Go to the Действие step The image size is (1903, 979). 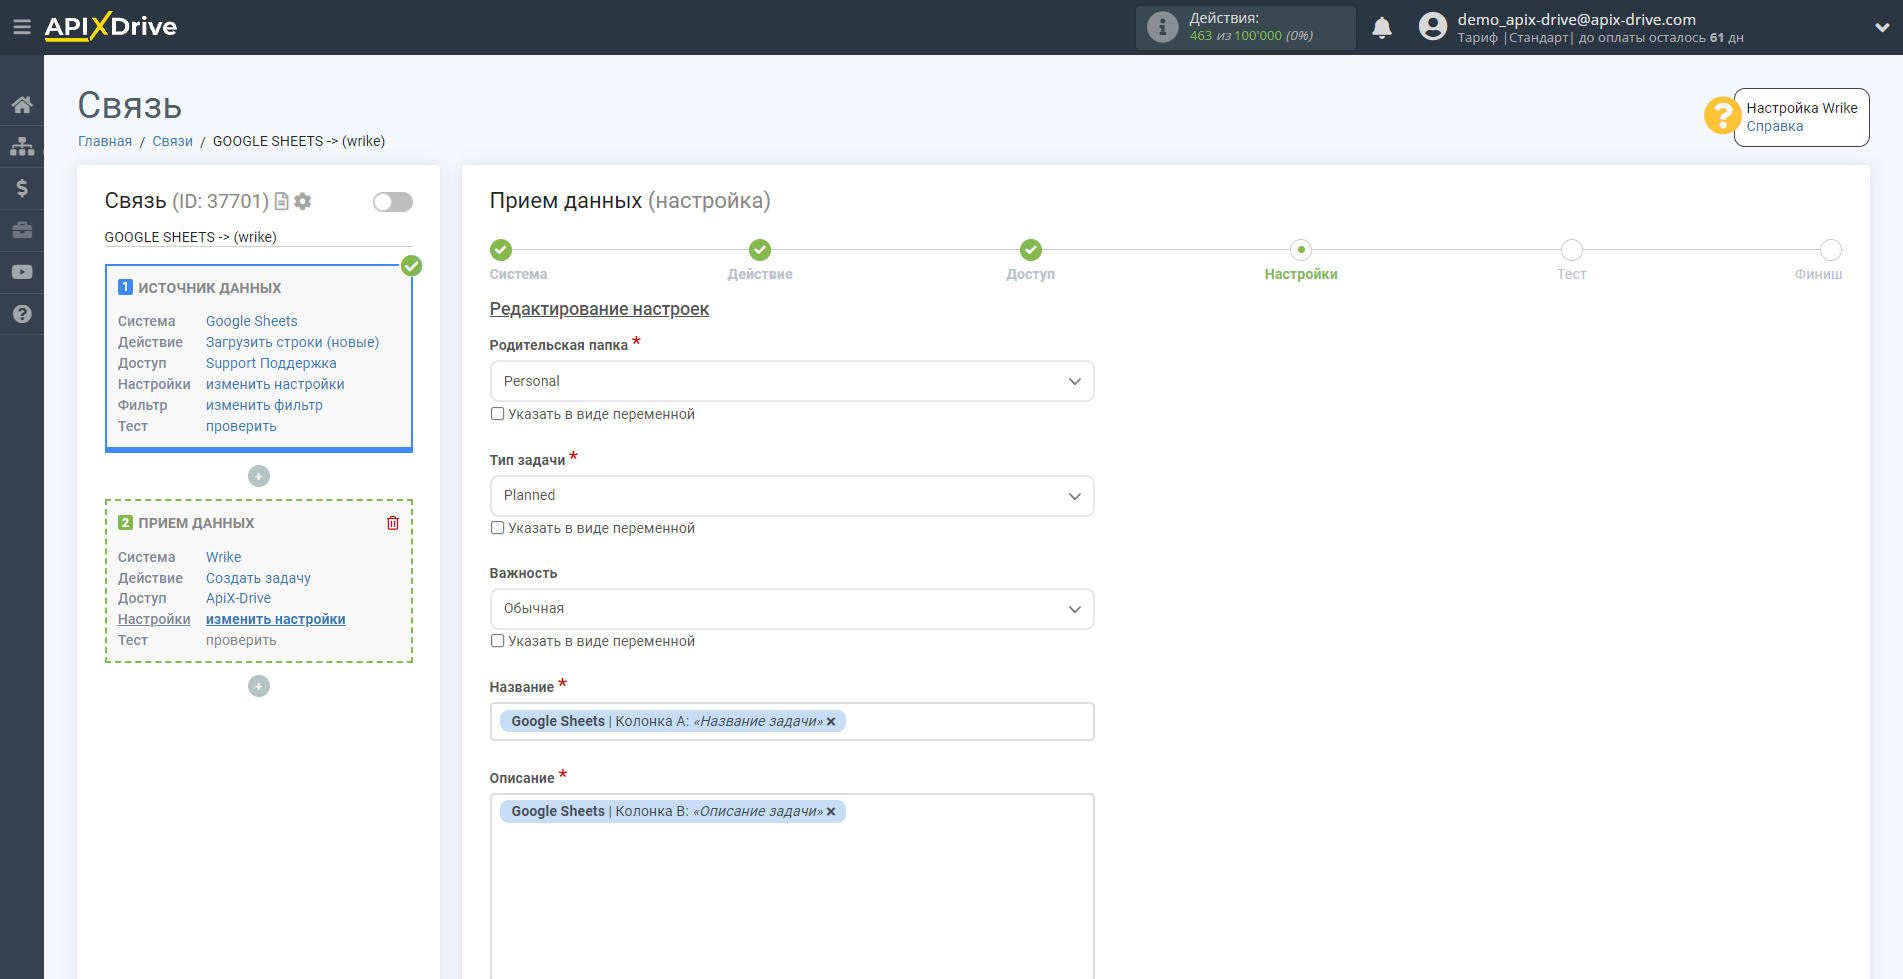tap(760, 250)
